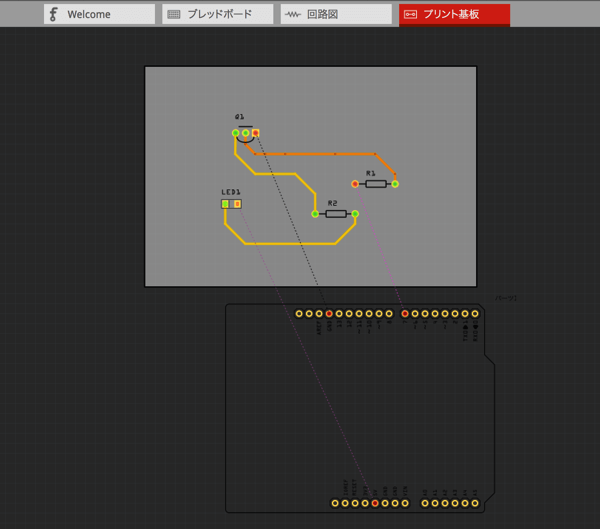The width and height of the screenshot is (600, 529).
Task: Select the R1 label text
Action: (x=370, y=173)
